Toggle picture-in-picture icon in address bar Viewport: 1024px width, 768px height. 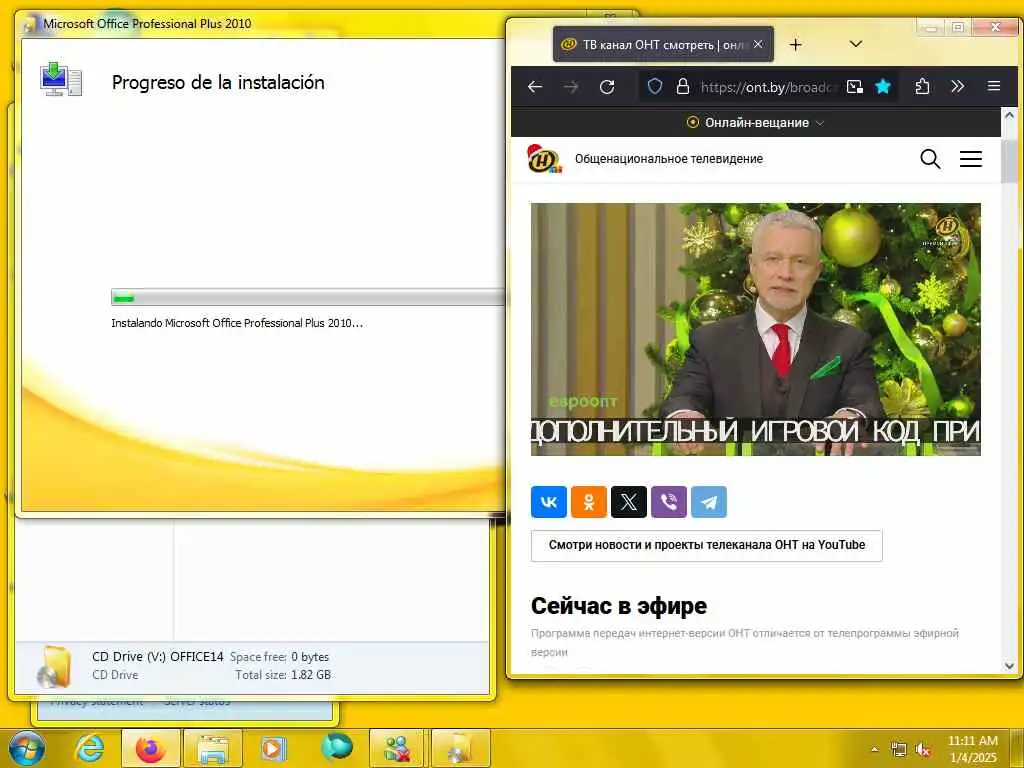click(x=854, y=86)
